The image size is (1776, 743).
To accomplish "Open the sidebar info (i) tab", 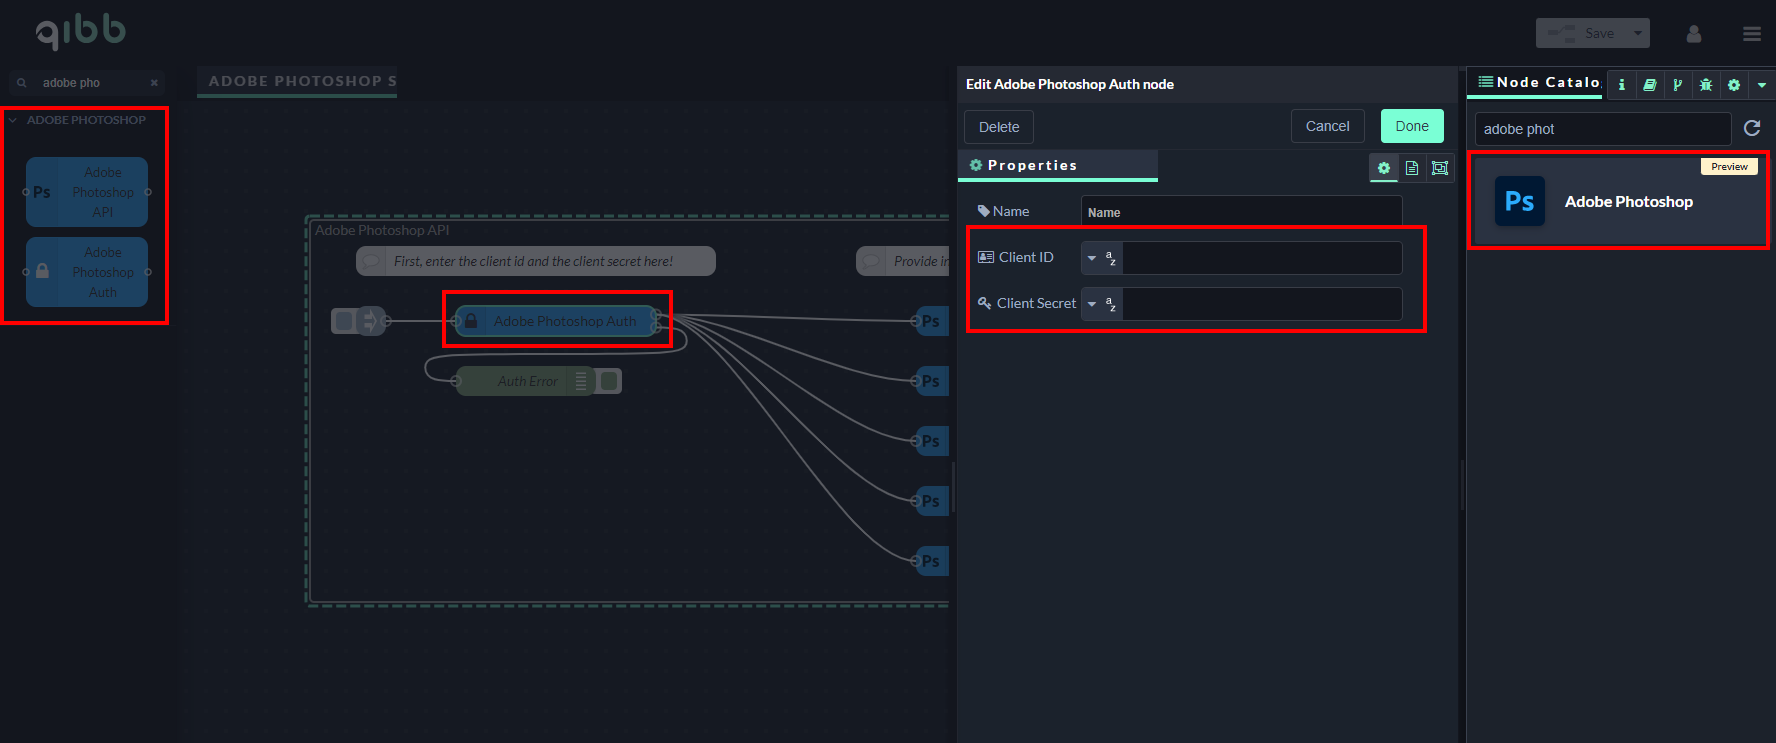I will coord(1621,85).
